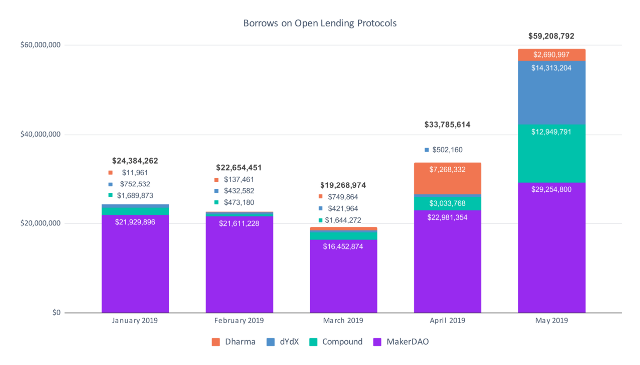Viewport: 640px width, 365px height.
Task: Click the April 2019 Compound $3,033,768 segment
Action: pyautogui.click(x=447, y=203)
